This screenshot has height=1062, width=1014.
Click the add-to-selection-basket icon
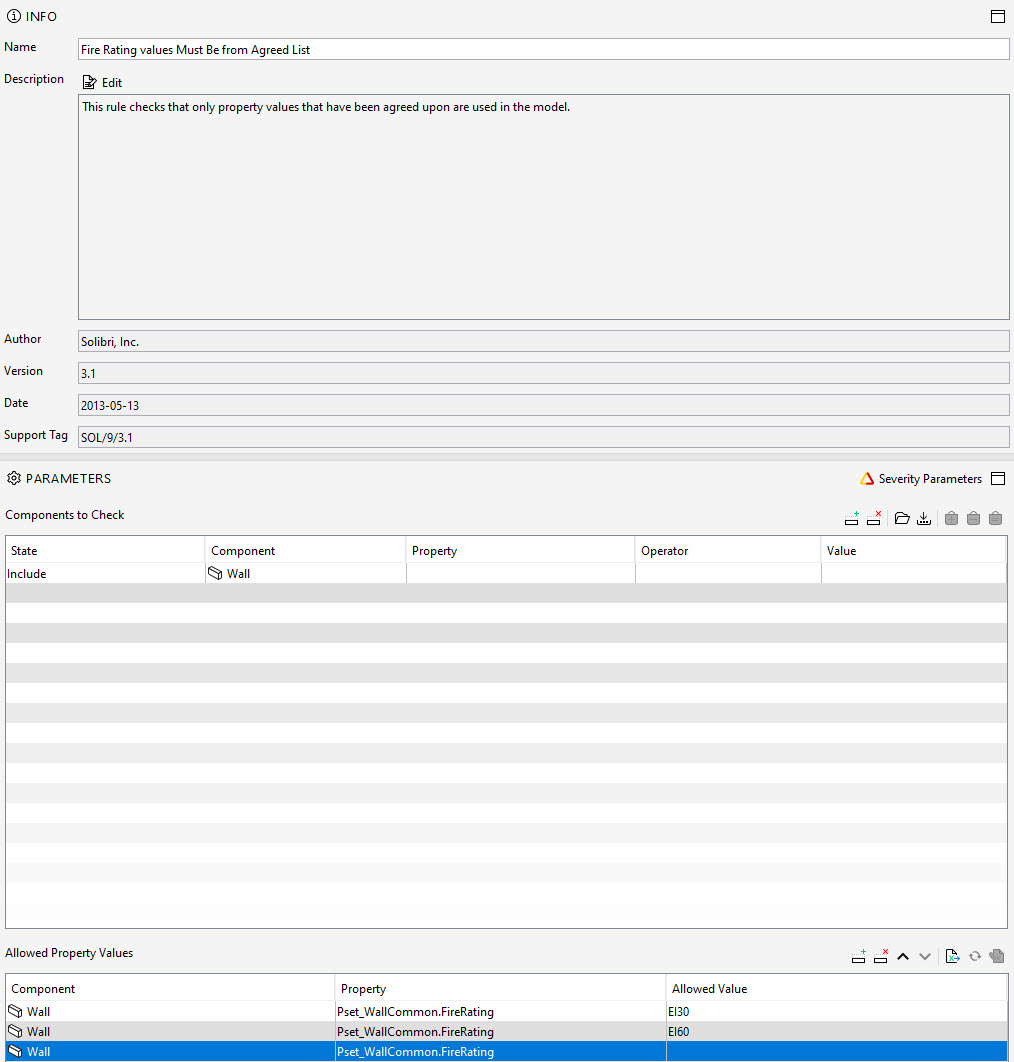tap(951, 518)
